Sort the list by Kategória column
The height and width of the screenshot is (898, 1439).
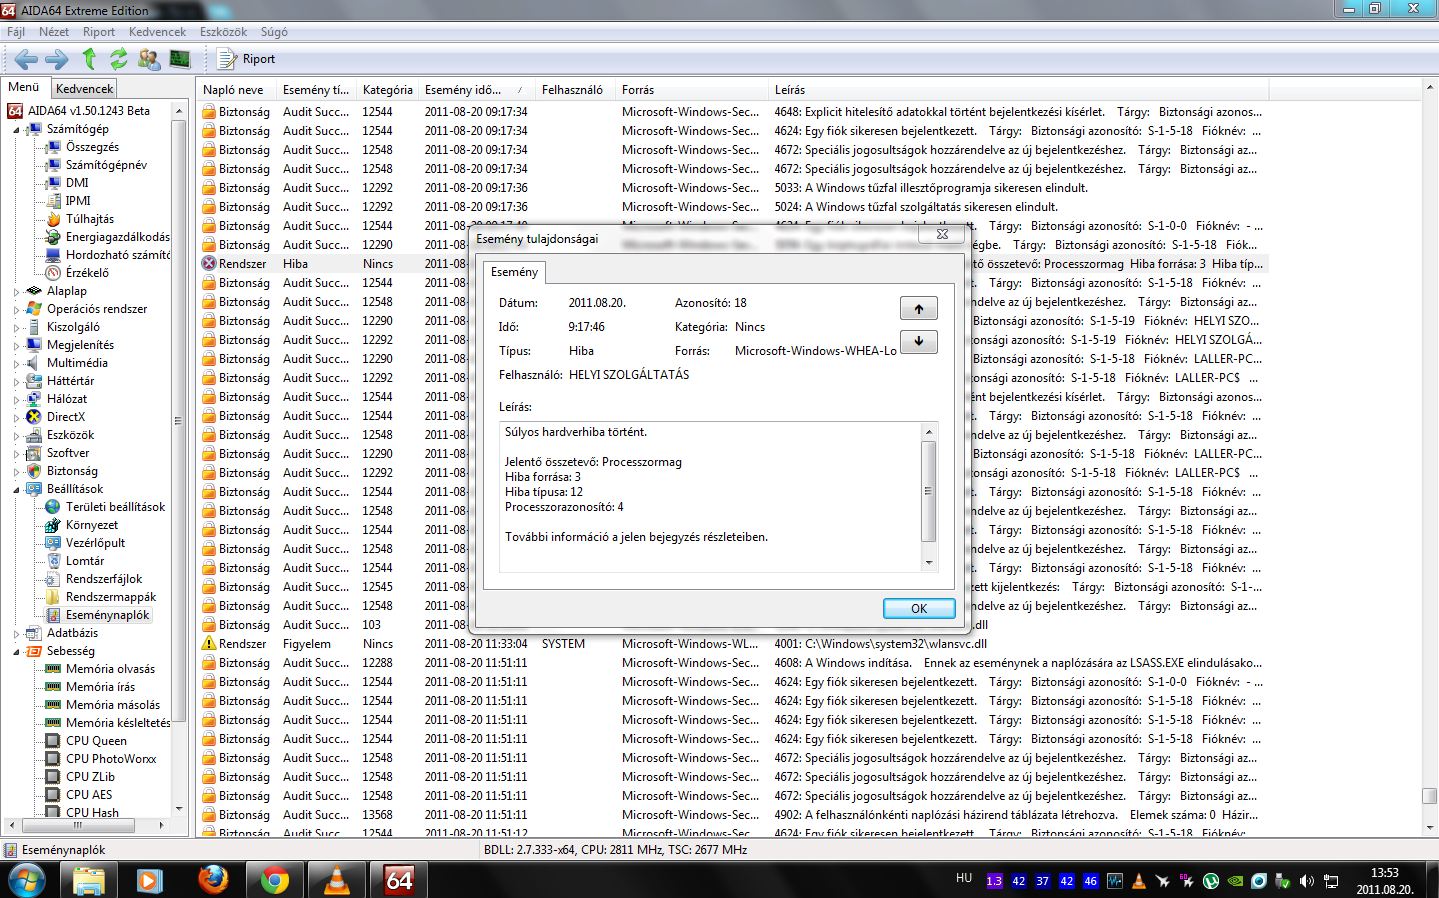point(387,90)
